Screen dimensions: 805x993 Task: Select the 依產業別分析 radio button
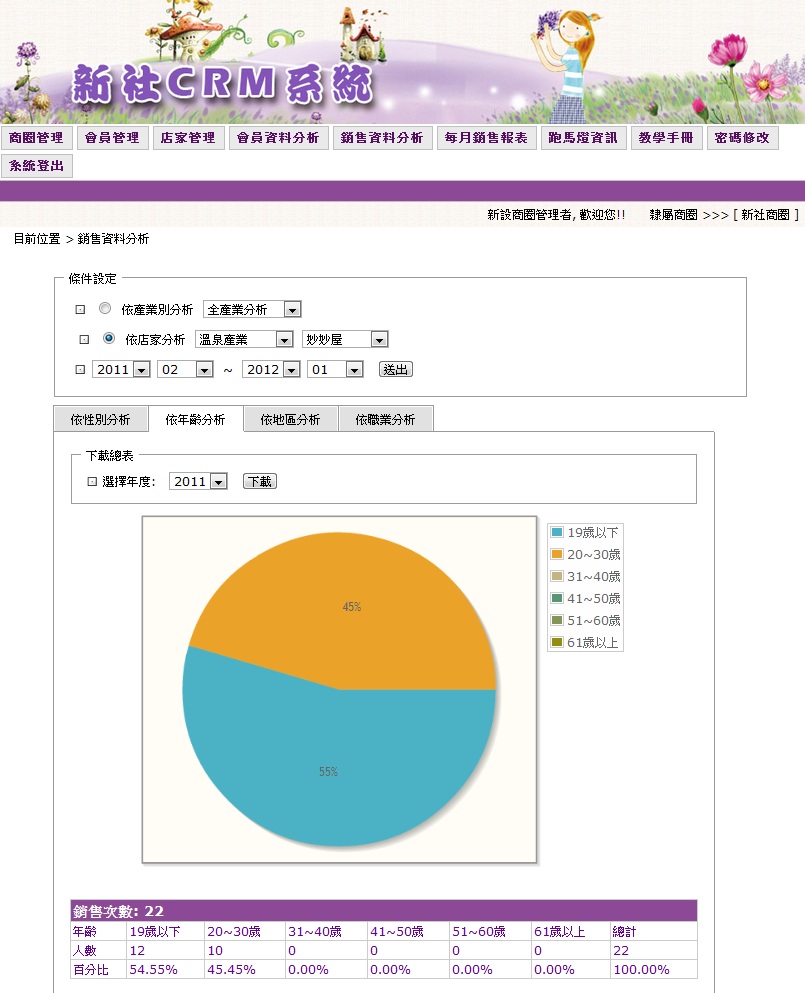point(105,308)
